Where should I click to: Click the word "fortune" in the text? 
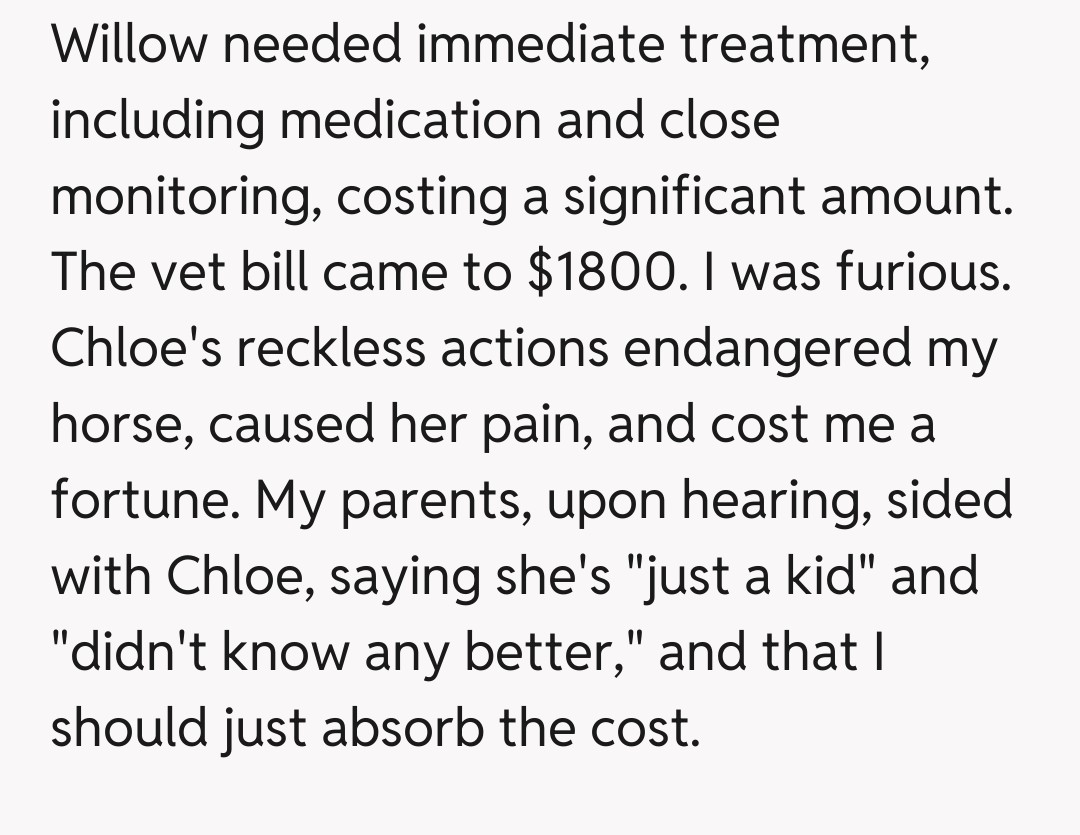pyautogui.click(x=139, y=501)
